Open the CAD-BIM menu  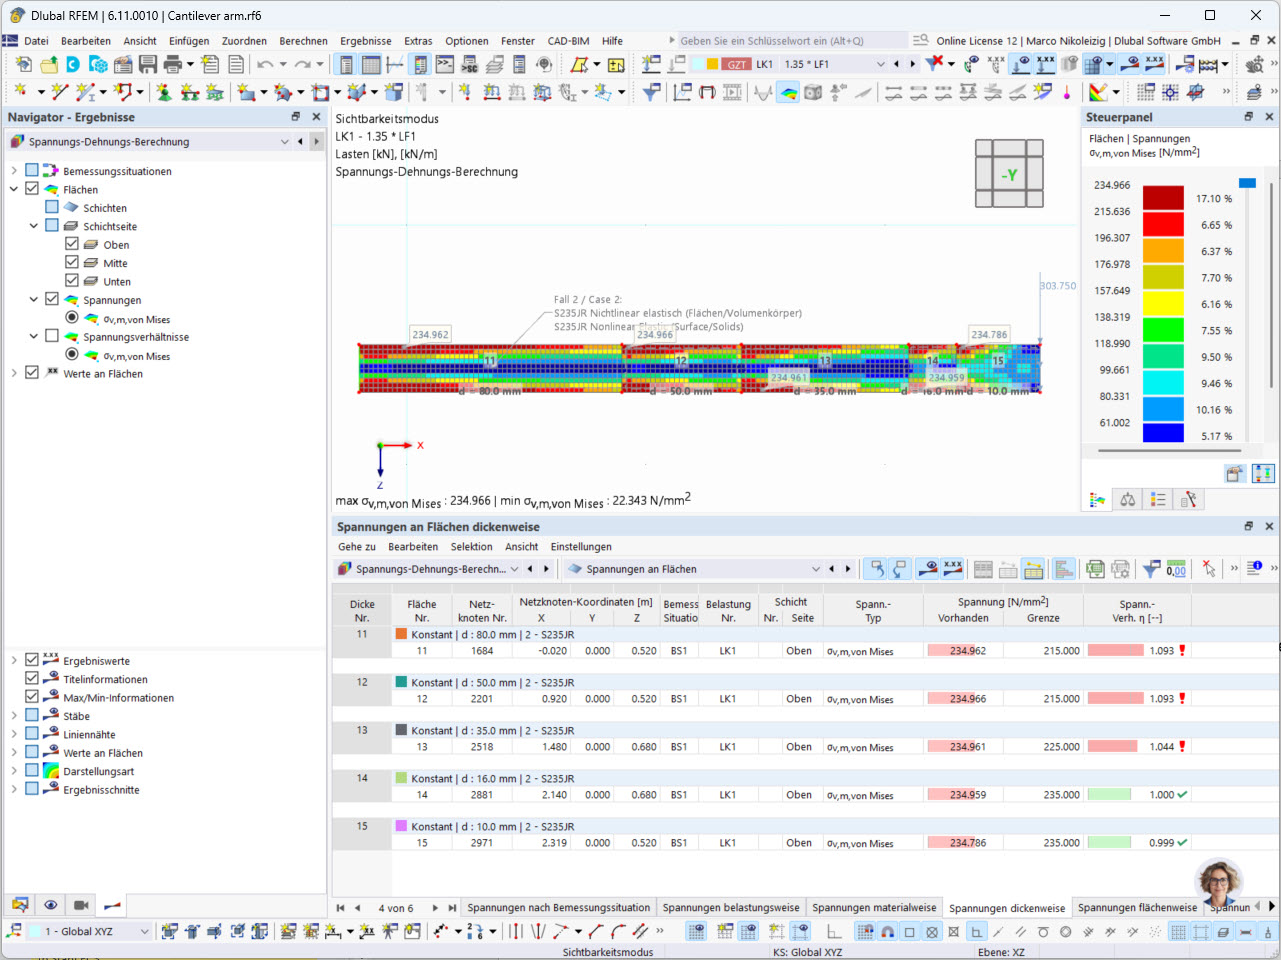pyautogui.click(x=568, y=41)
